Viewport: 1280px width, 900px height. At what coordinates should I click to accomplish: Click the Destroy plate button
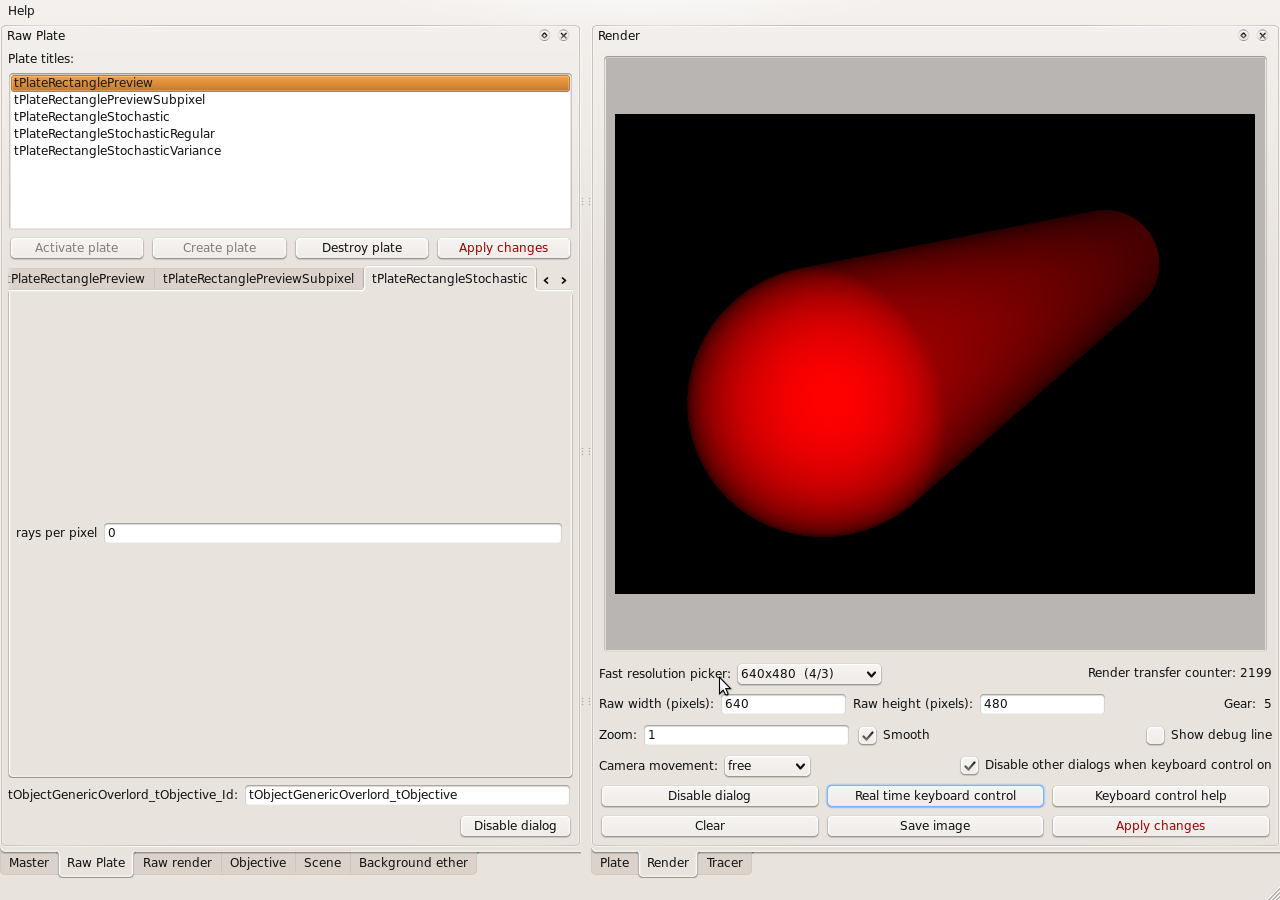[x=361, y=248]
